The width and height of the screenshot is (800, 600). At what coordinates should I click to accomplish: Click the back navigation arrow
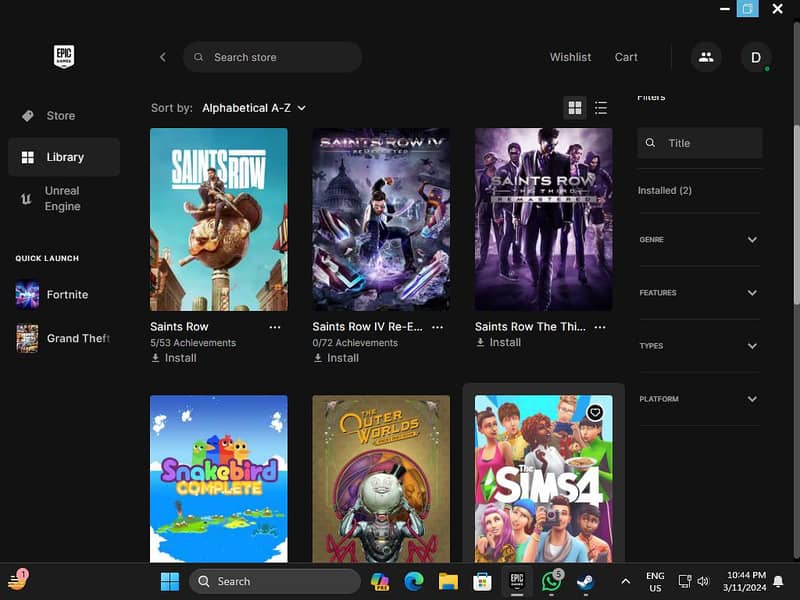pos(163,57)
